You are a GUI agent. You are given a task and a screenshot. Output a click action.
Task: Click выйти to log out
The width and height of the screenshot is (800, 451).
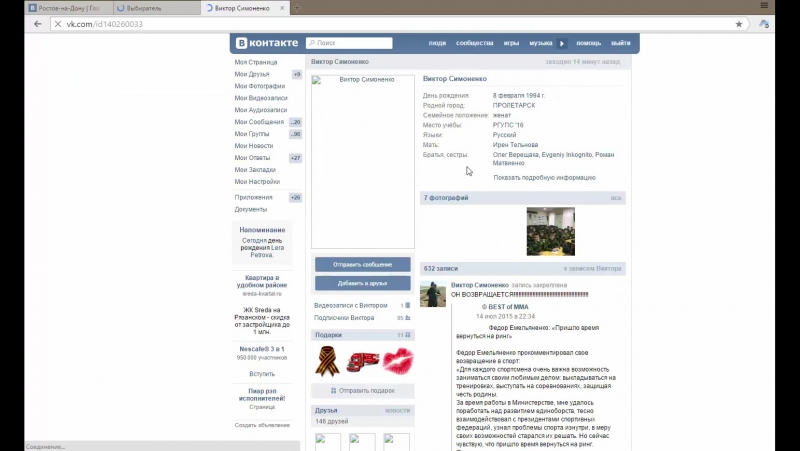[621, 43]
